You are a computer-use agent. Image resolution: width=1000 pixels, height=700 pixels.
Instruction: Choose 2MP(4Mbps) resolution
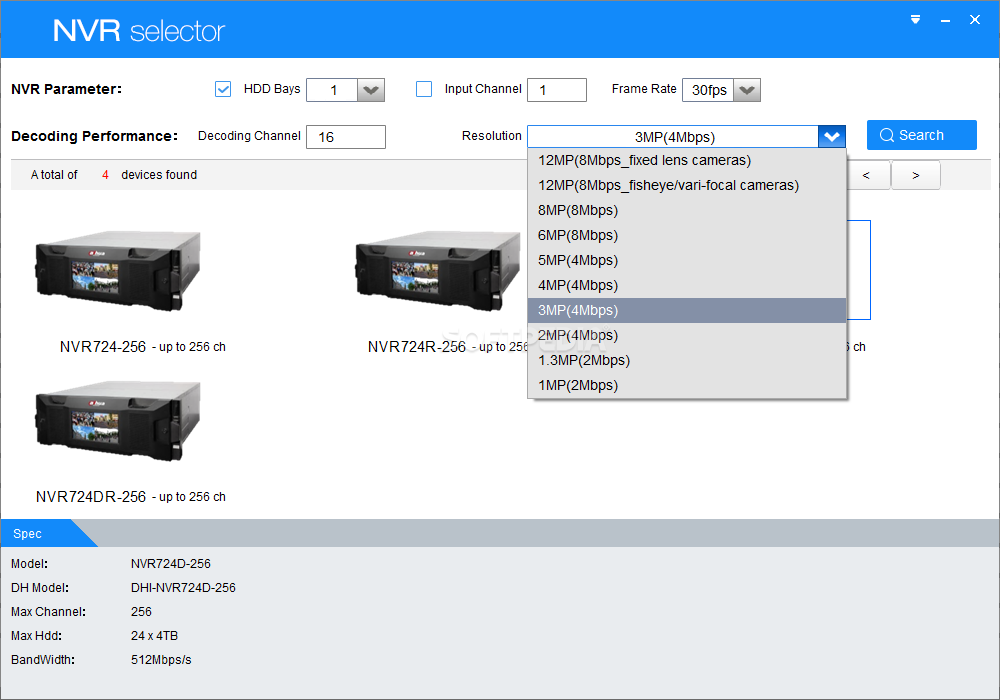(x=687, y=335)
